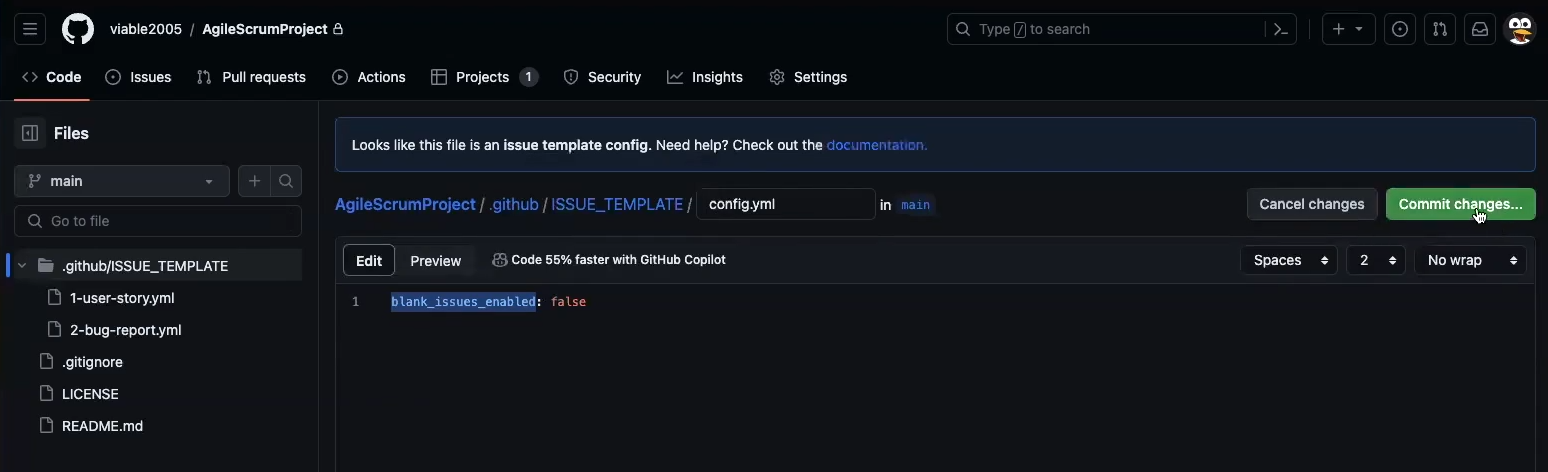Click the search files magnifier icon

[x=286, y=181]
